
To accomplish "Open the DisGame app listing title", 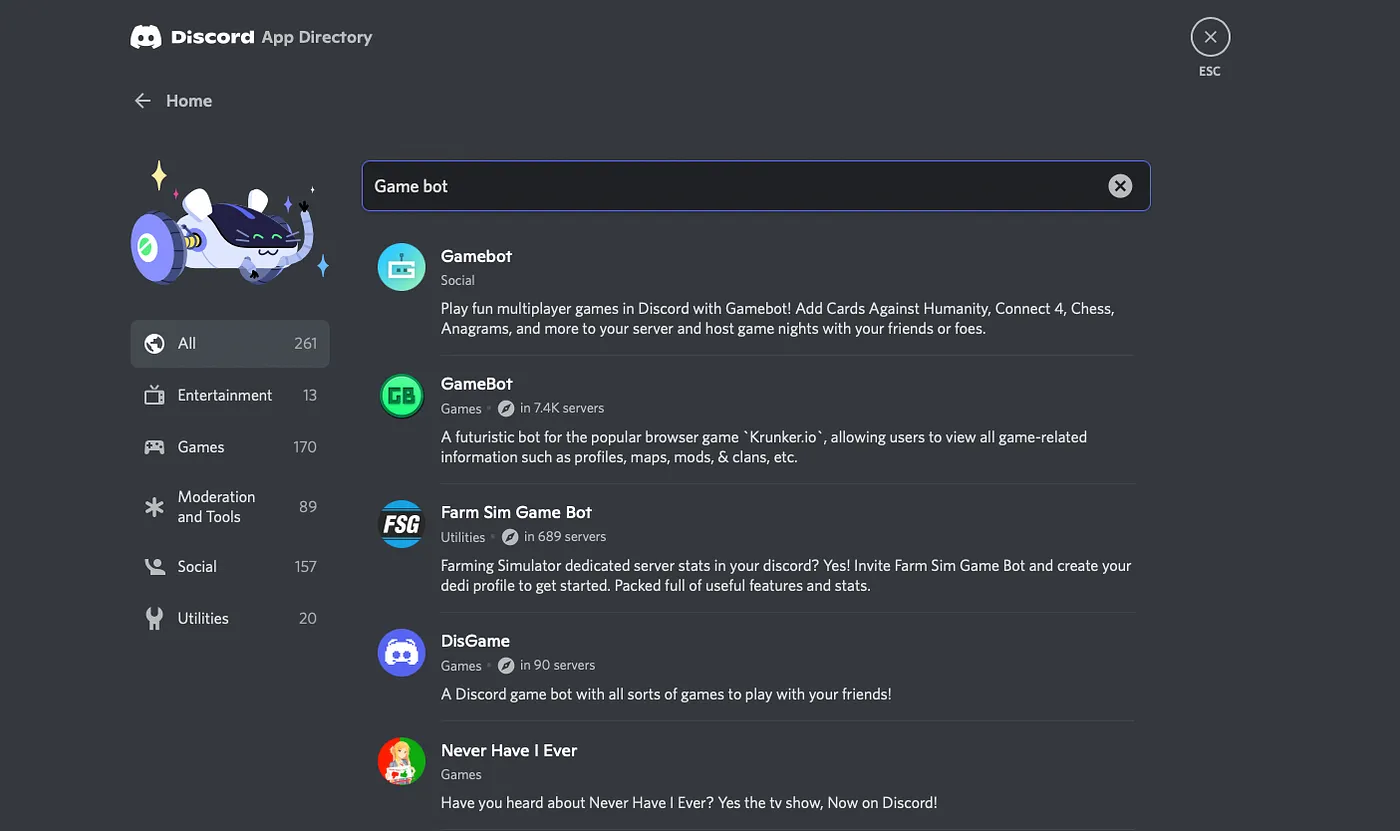I will [x=475, y=641].
